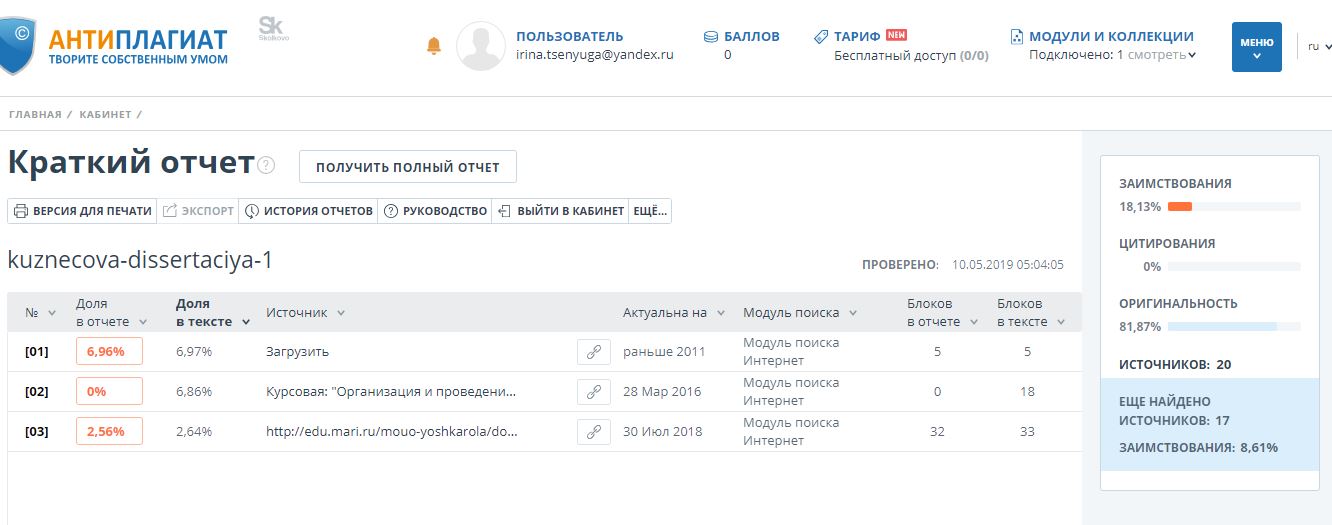Viewport: 1332px width, 525px height.
Task: Click Версия для печати toolbar item
Action: coord(82,211)
